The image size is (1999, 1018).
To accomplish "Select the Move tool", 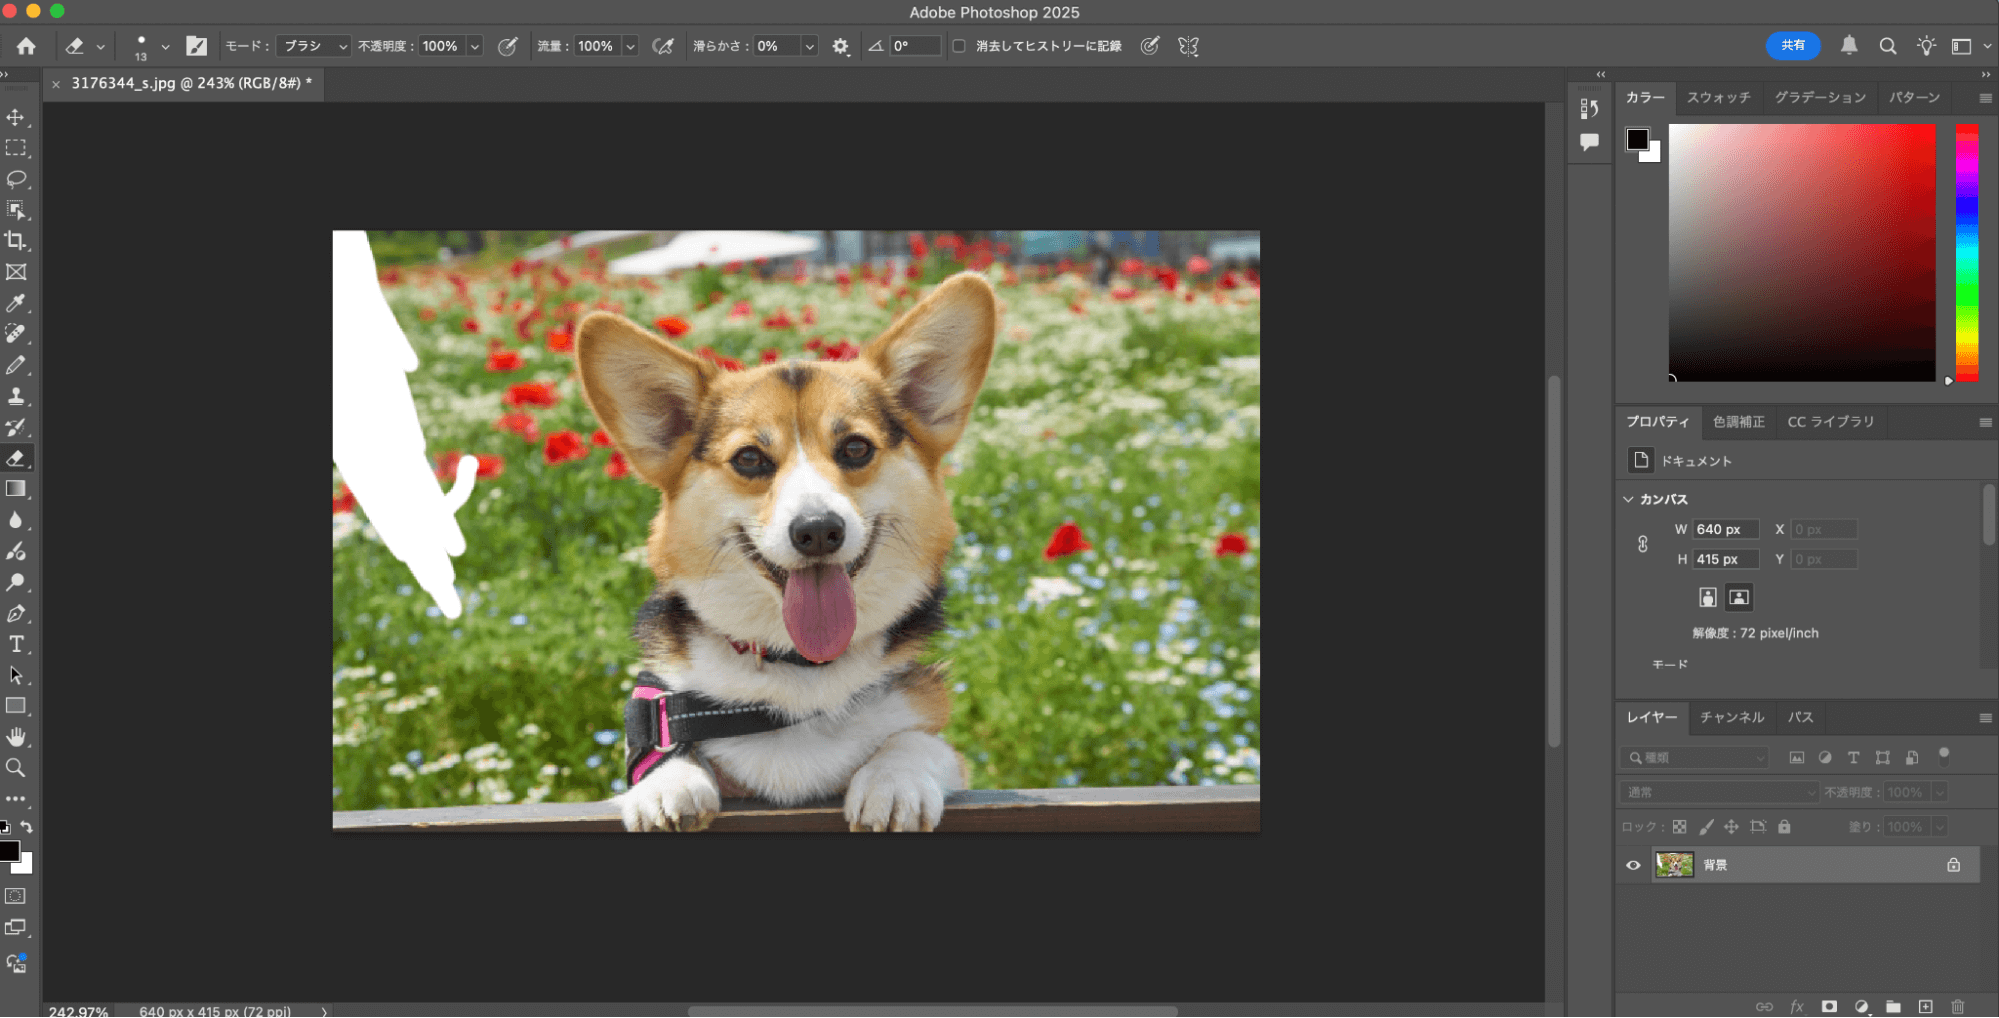I will pos(16,117).
